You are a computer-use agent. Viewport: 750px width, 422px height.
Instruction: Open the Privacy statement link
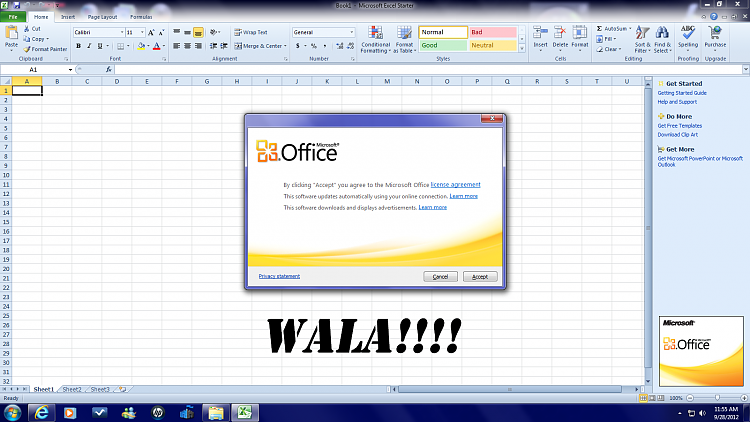[x=279, y=276]
